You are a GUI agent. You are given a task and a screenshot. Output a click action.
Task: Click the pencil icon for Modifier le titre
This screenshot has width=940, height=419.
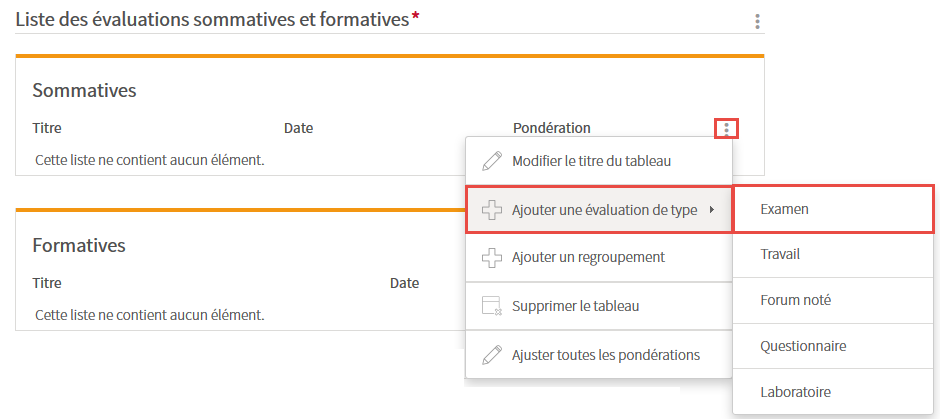coord(492,161)
